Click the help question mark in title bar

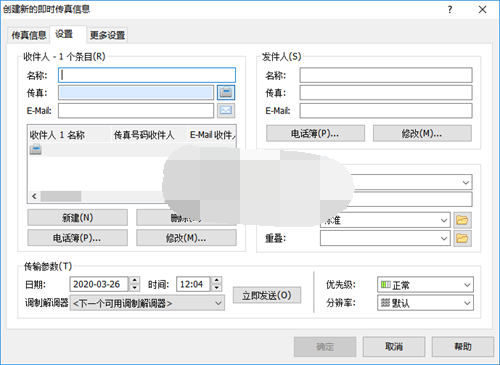point(450,10)
